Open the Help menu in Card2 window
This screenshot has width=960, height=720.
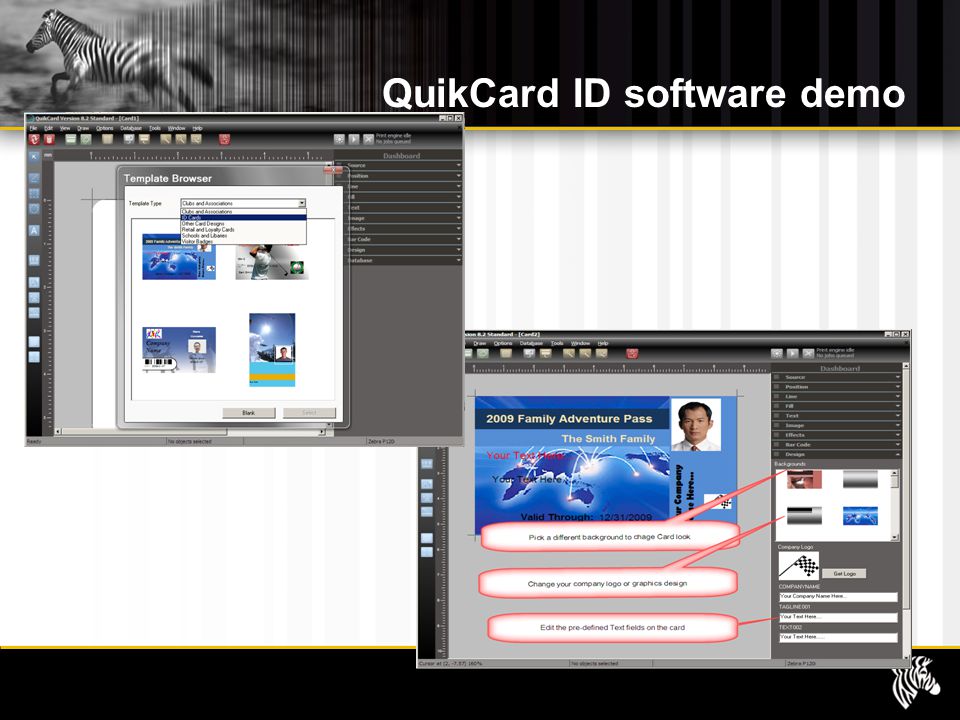[x=603, y=343]
